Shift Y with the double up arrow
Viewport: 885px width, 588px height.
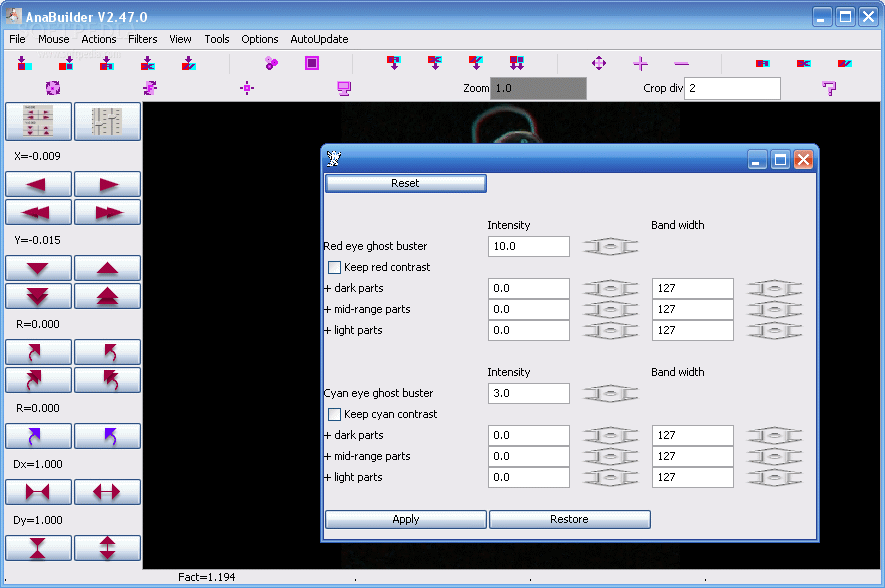107,296
